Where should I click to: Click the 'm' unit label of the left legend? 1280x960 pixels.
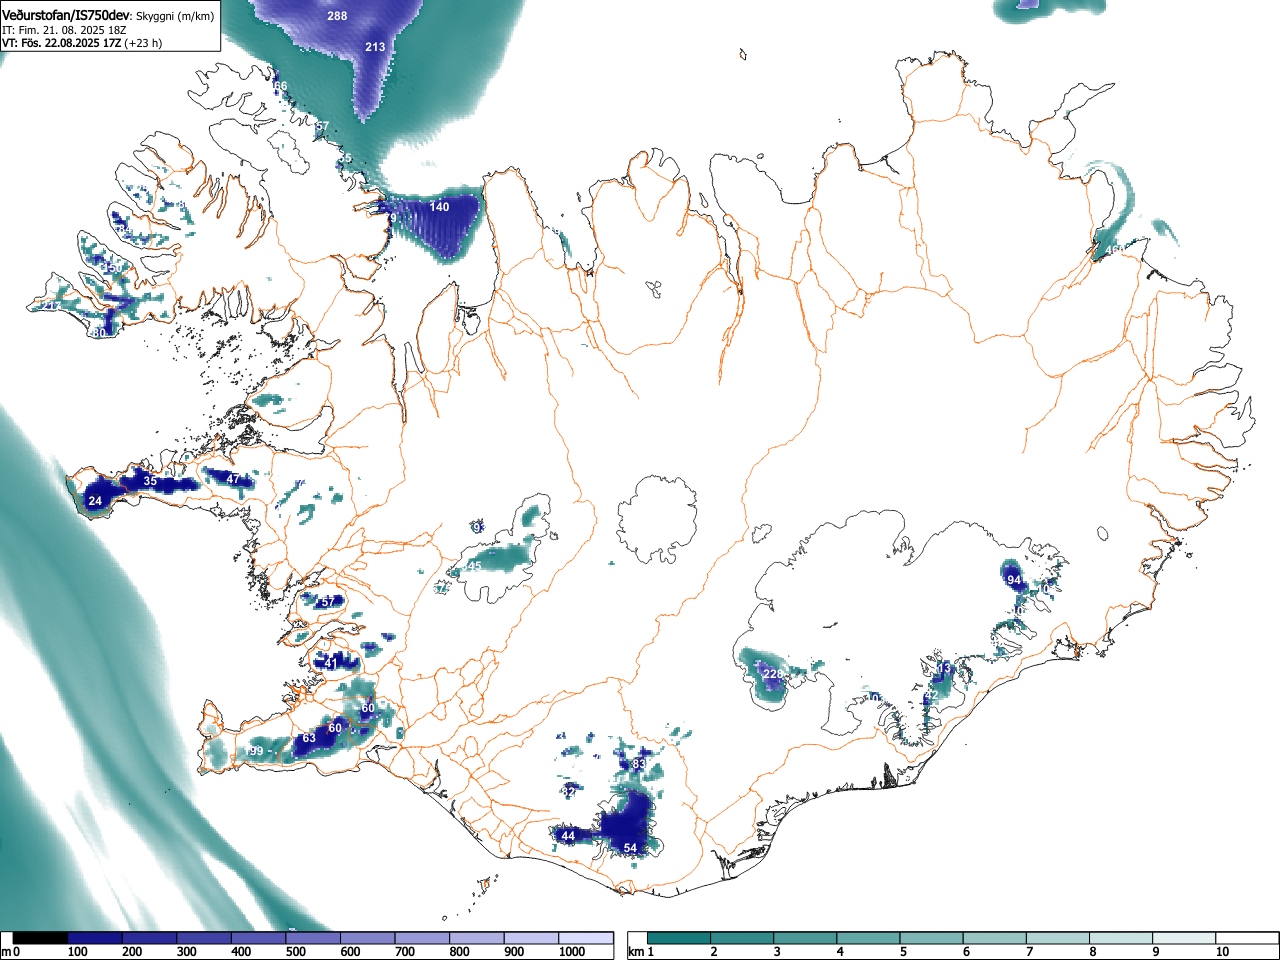[6, 952]
